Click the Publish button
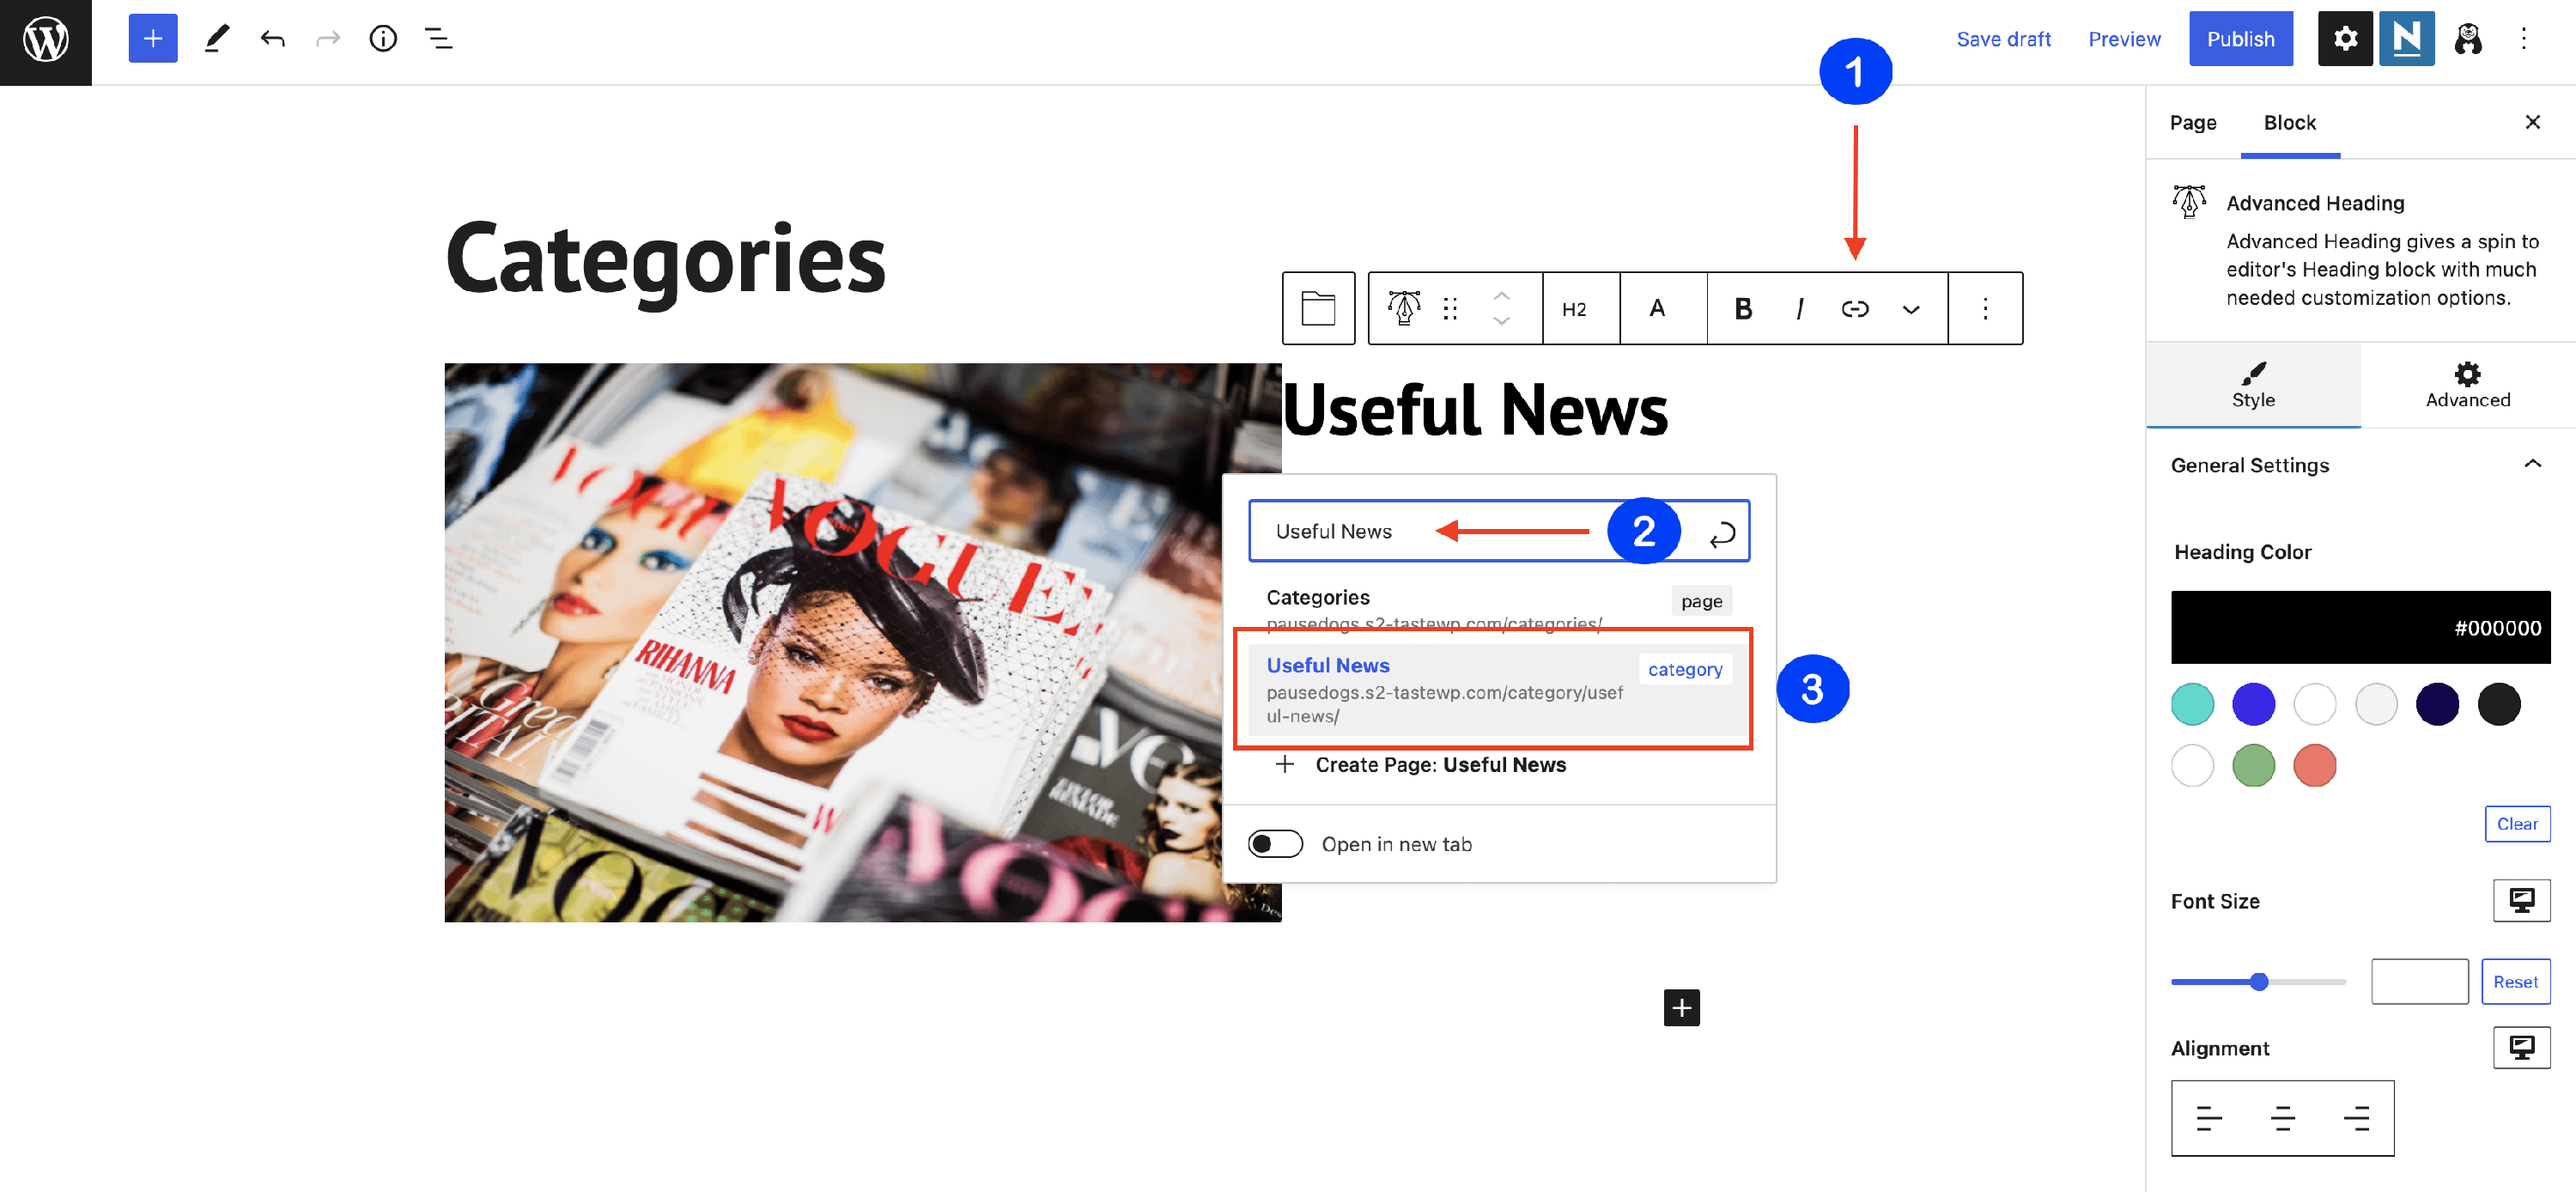 2240,39
